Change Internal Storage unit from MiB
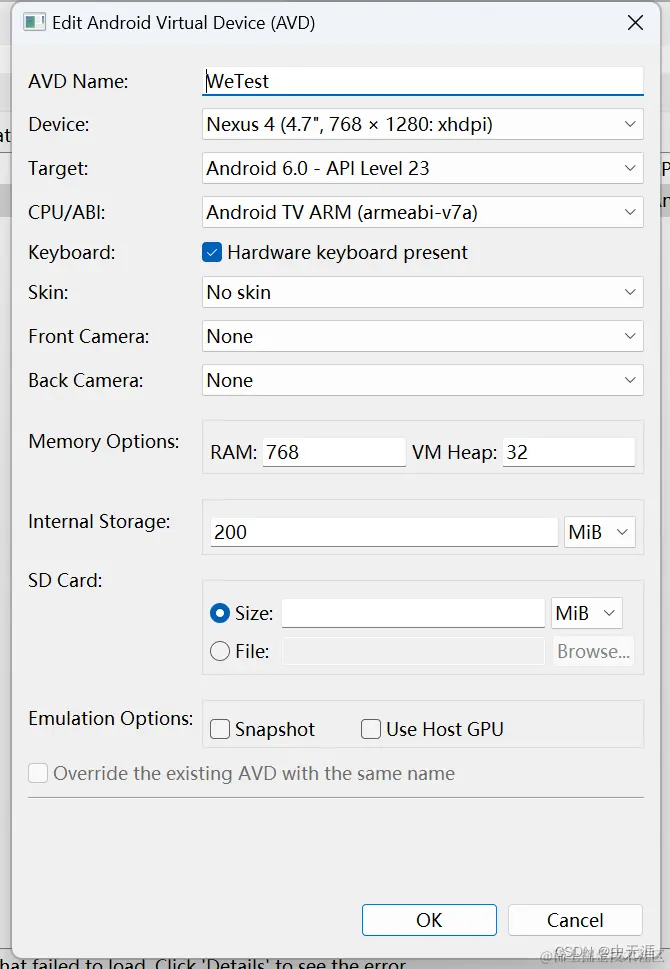 tap(599, 532)
